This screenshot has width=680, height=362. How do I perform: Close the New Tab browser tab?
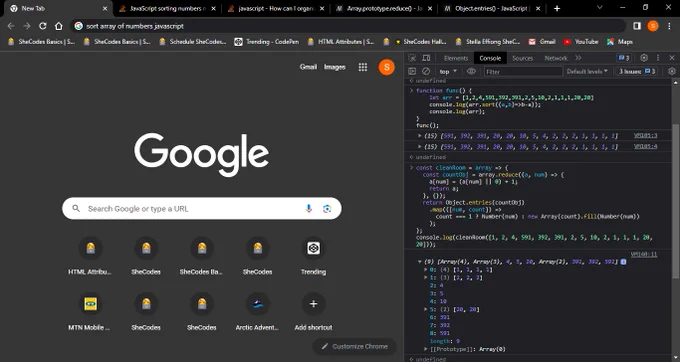[105, 9]
